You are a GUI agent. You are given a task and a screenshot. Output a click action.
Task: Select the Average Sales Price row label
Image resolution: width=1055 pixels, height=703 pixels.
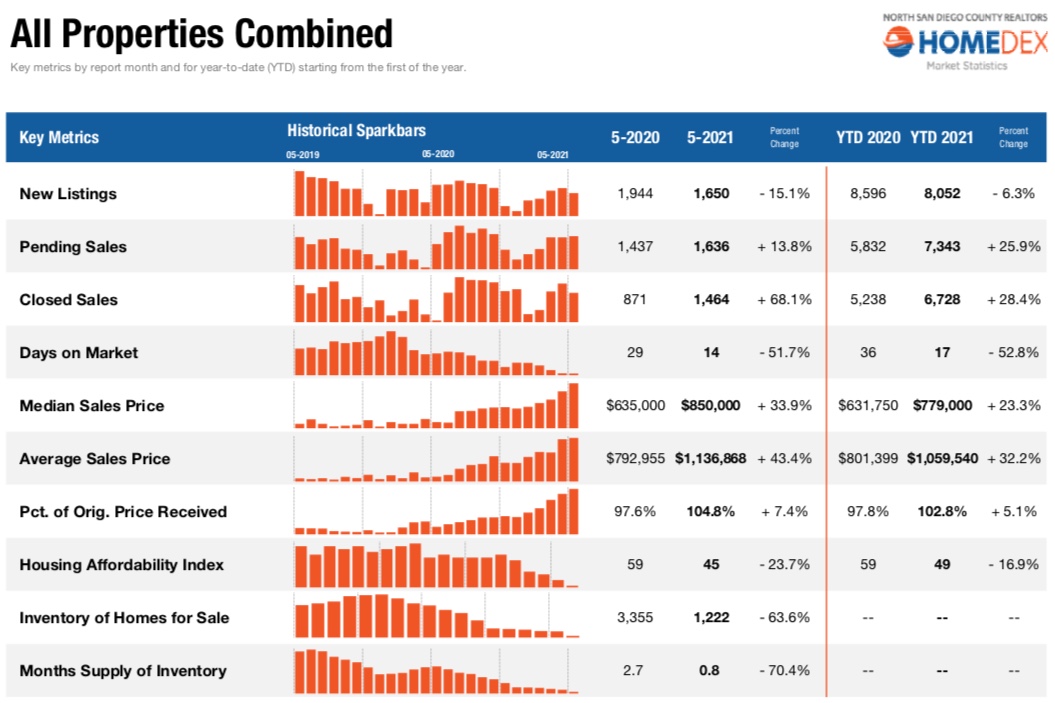[95, 459]
